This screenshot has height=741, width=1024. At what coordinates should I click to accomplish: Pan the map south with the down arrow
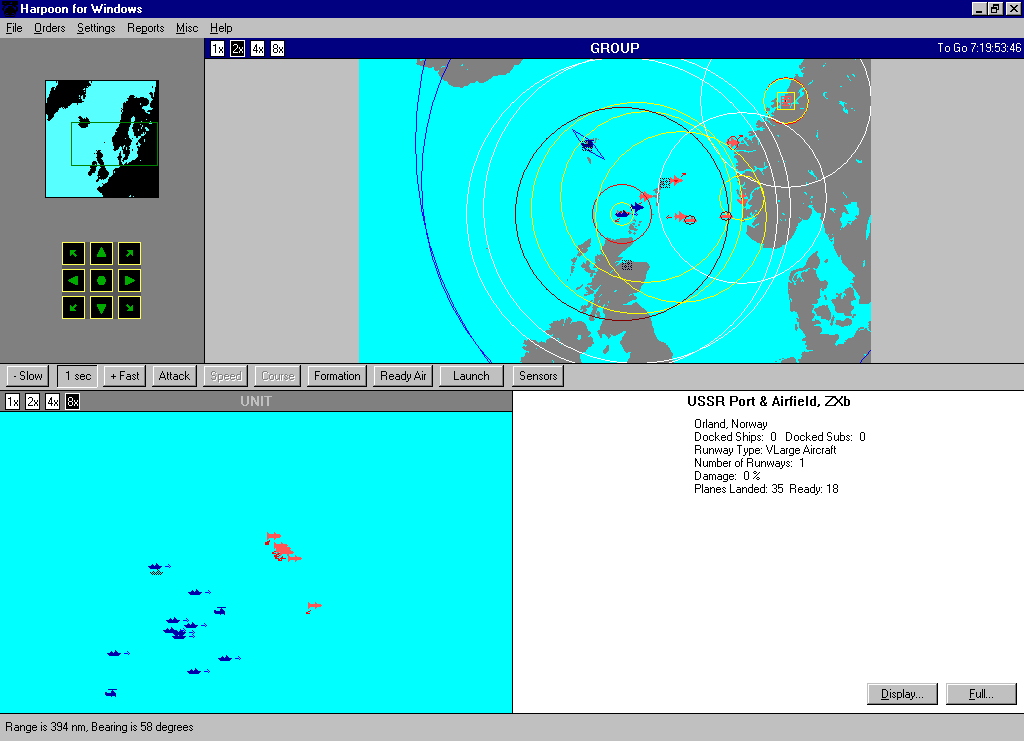pyautogui.click(x=101, y=307)
